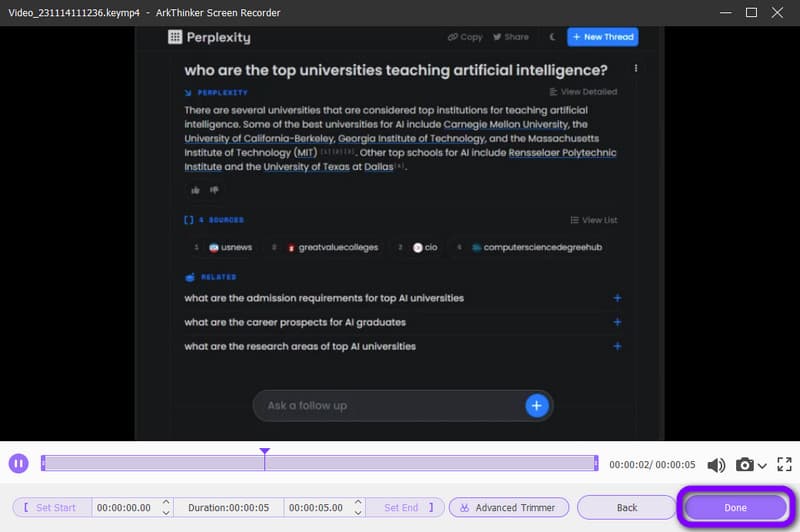Increase the end time with up arrow
The image size is (800, 532).
(358, 502)
